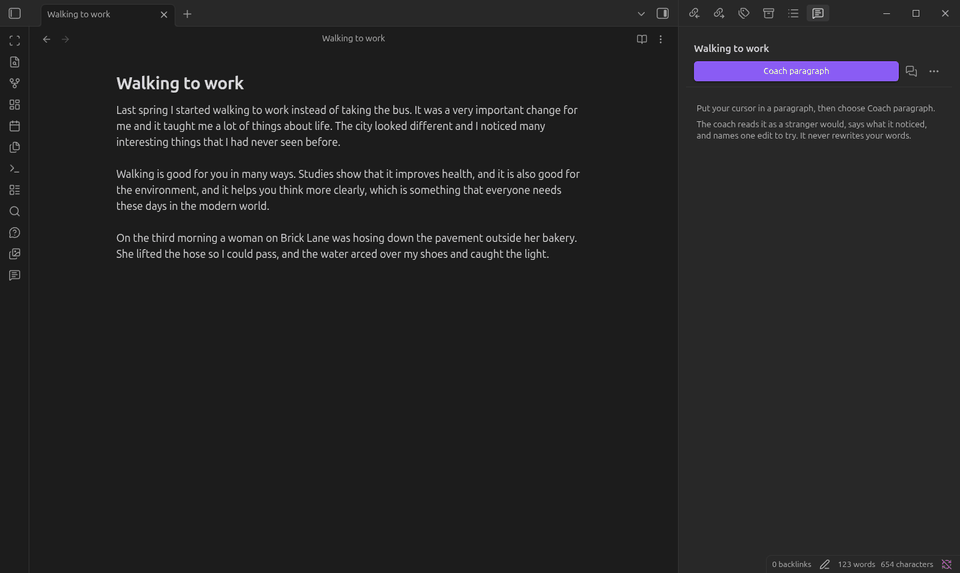
Task: Open graph view from ribbon
Action: (x=15, y=83)
